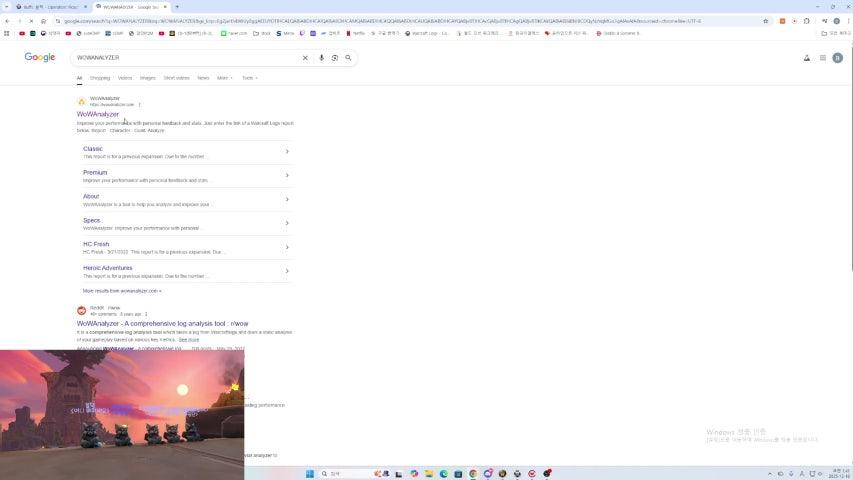
Task: Start a voice search with the microphone icon
Action: tap(321, 58)
